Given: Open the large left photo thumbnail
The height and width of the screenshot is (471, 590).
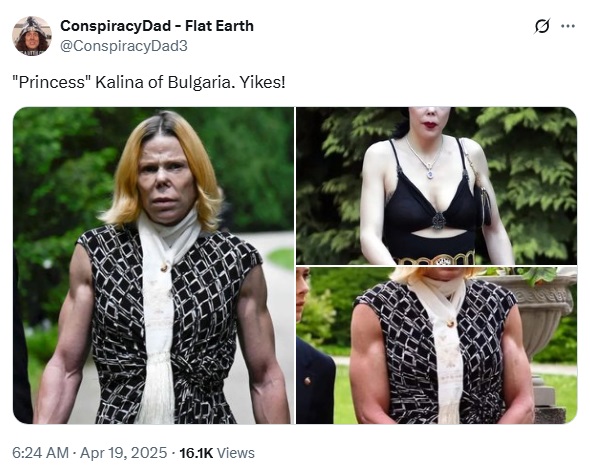Looking at the screenshot, I should (153, 265).
